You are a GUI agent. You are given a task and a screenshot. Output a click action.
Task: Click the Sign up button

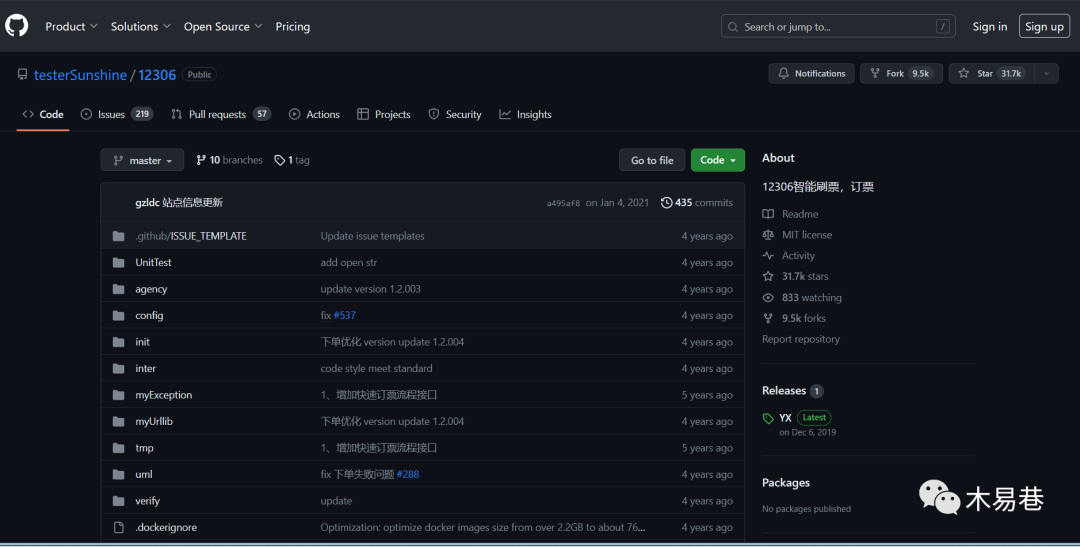click(1044, 26)
